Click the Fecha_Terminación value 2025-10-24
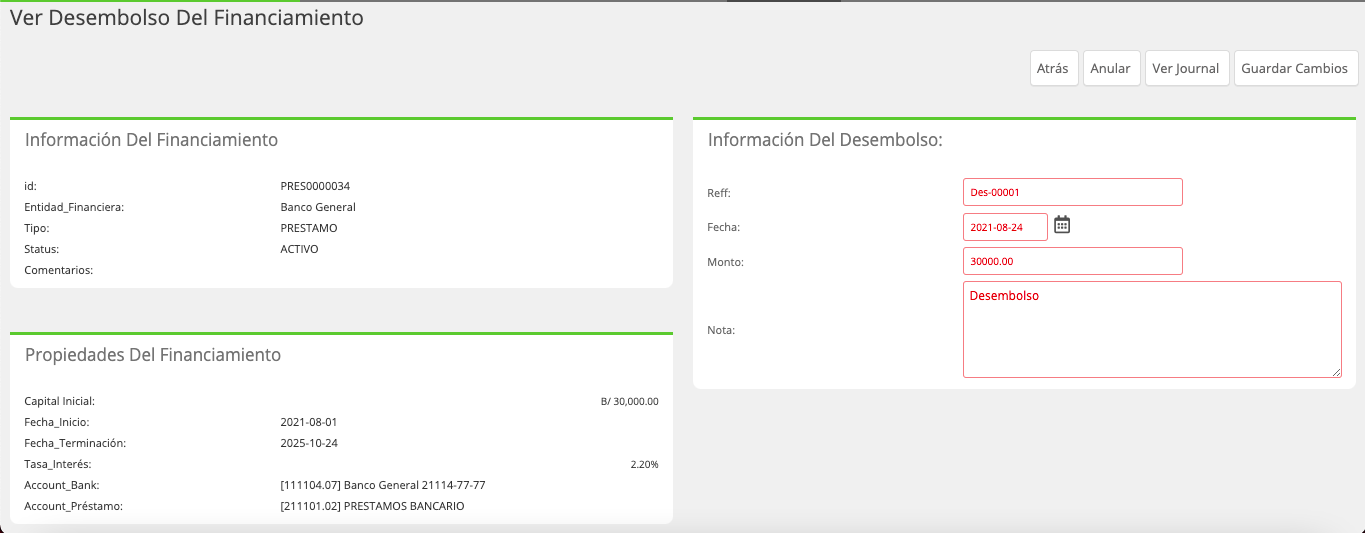The width and height of the screenshot is (1365, 533). 309,443
